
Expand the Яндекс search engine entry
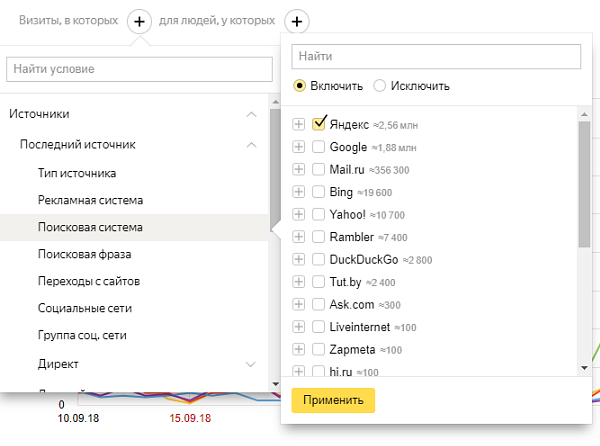[298, 124]
